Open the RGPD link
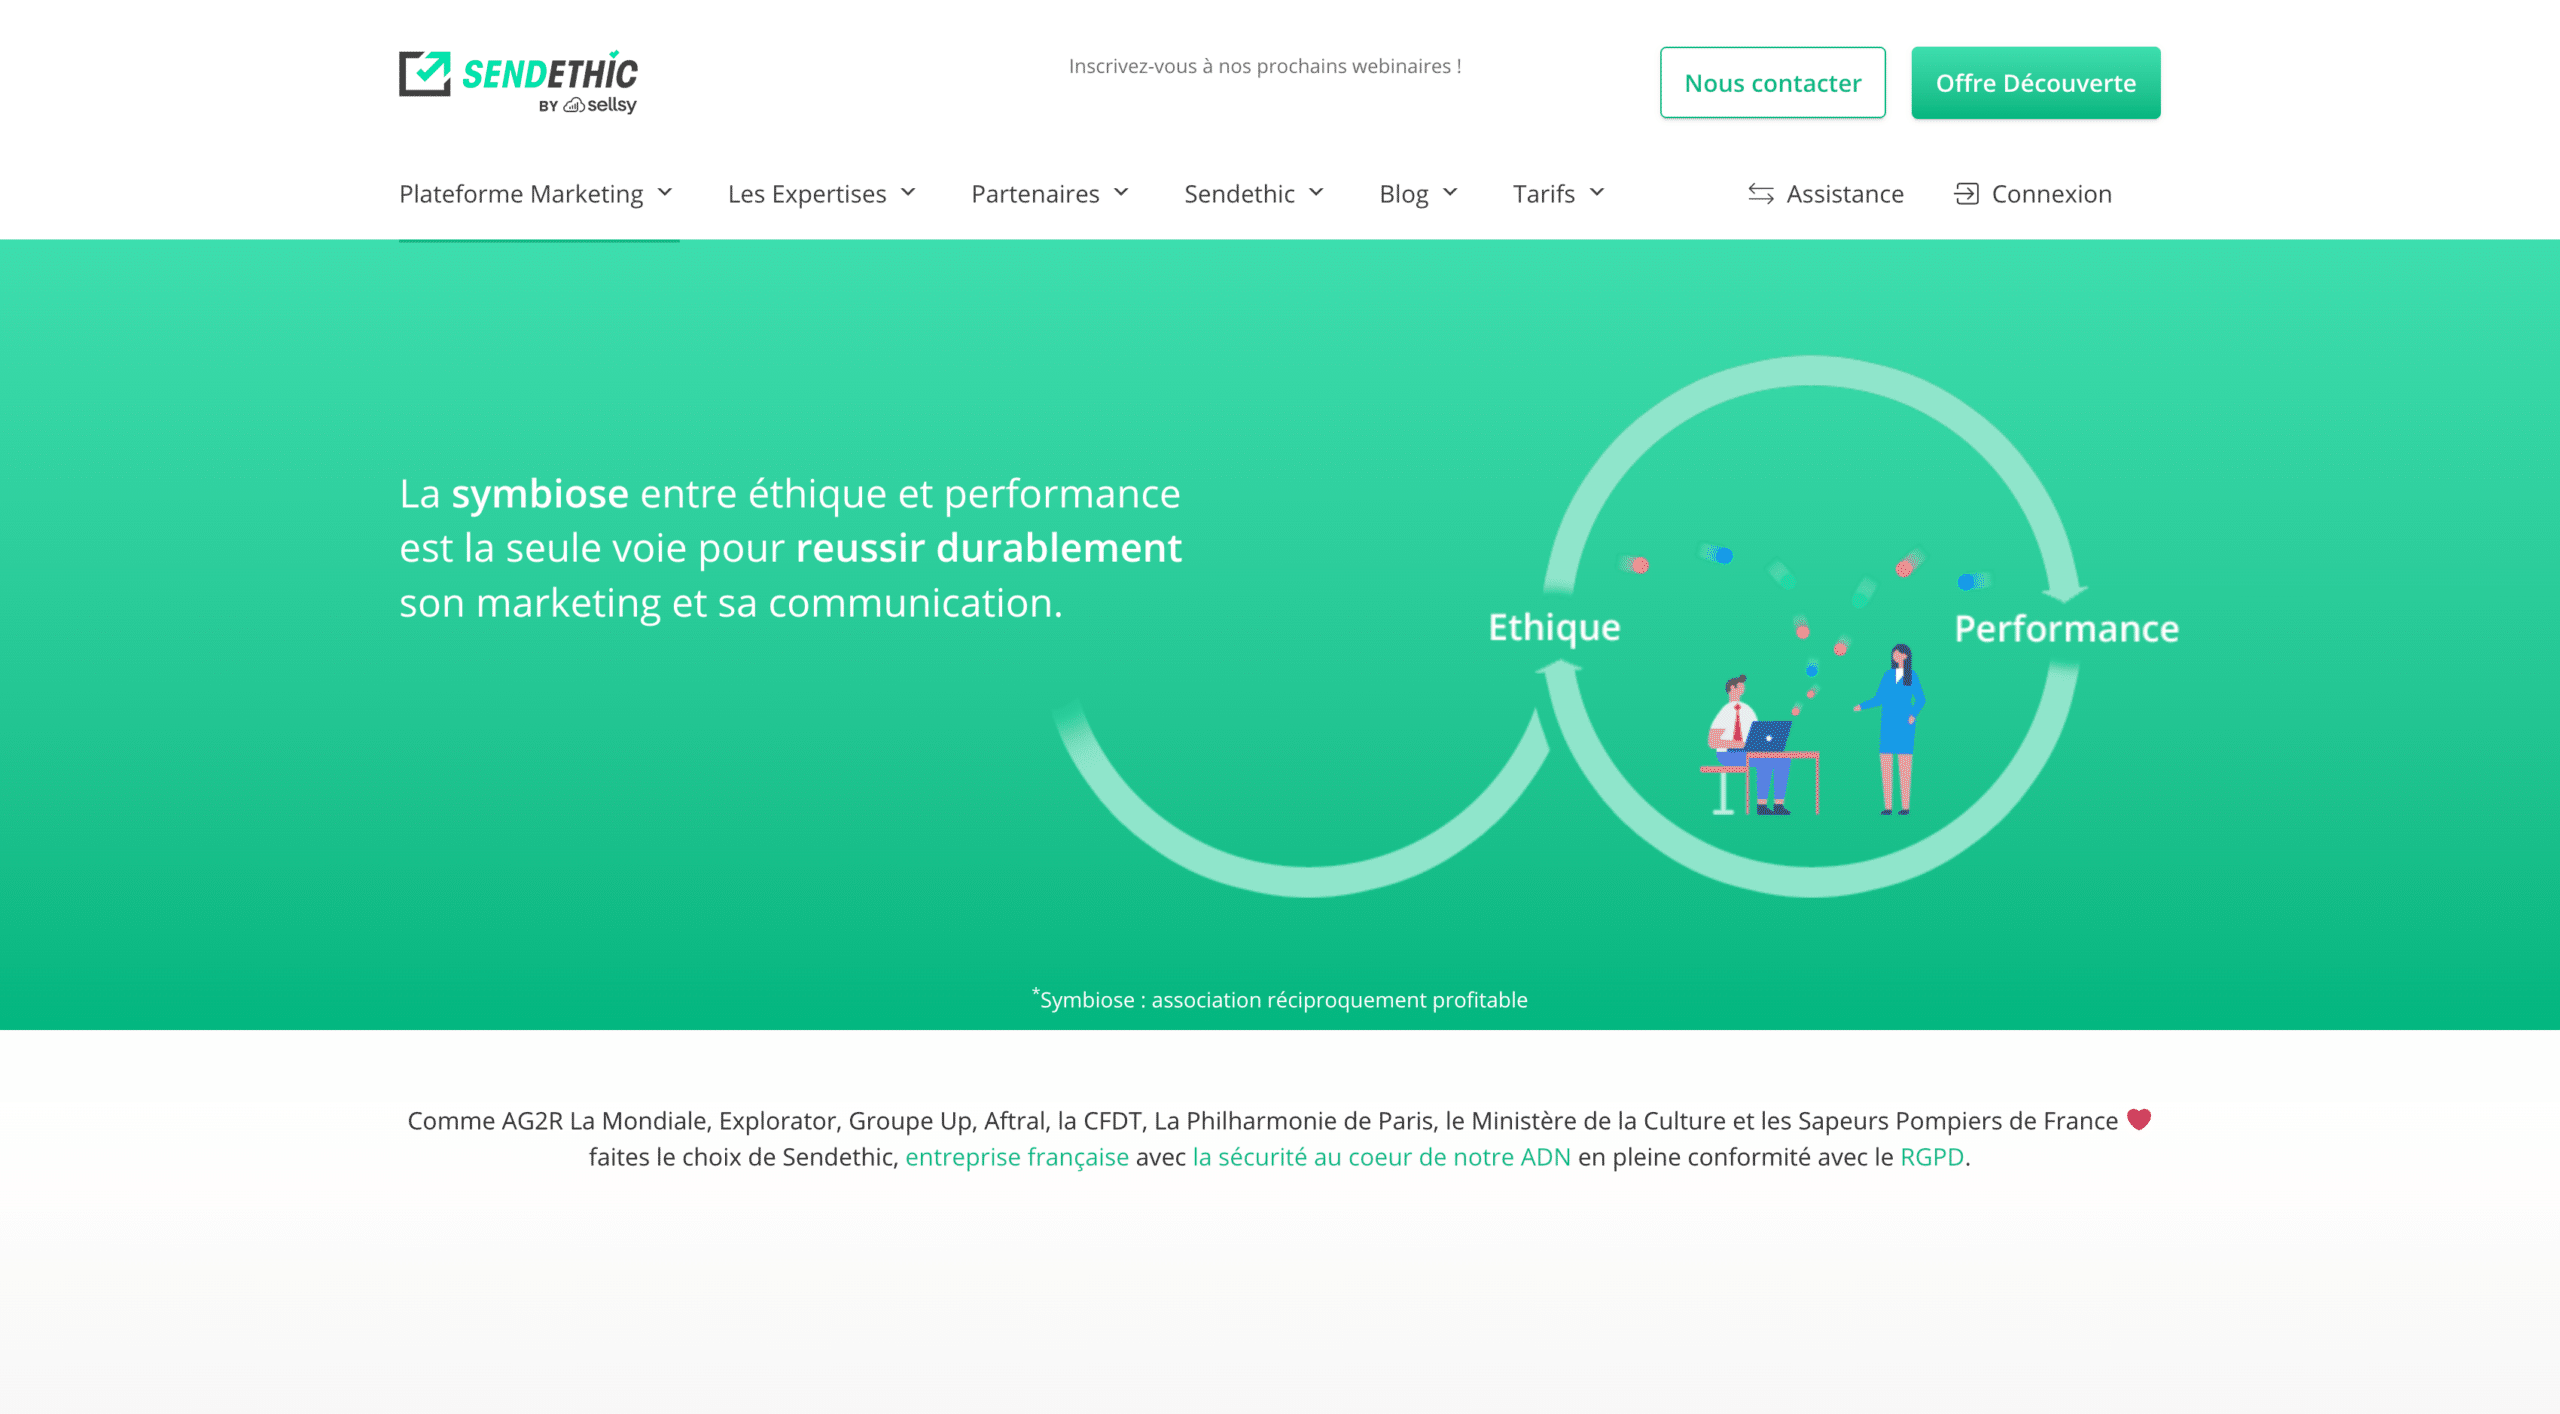This screenshot has height=1414, width=2560. coord(1932,1157)
